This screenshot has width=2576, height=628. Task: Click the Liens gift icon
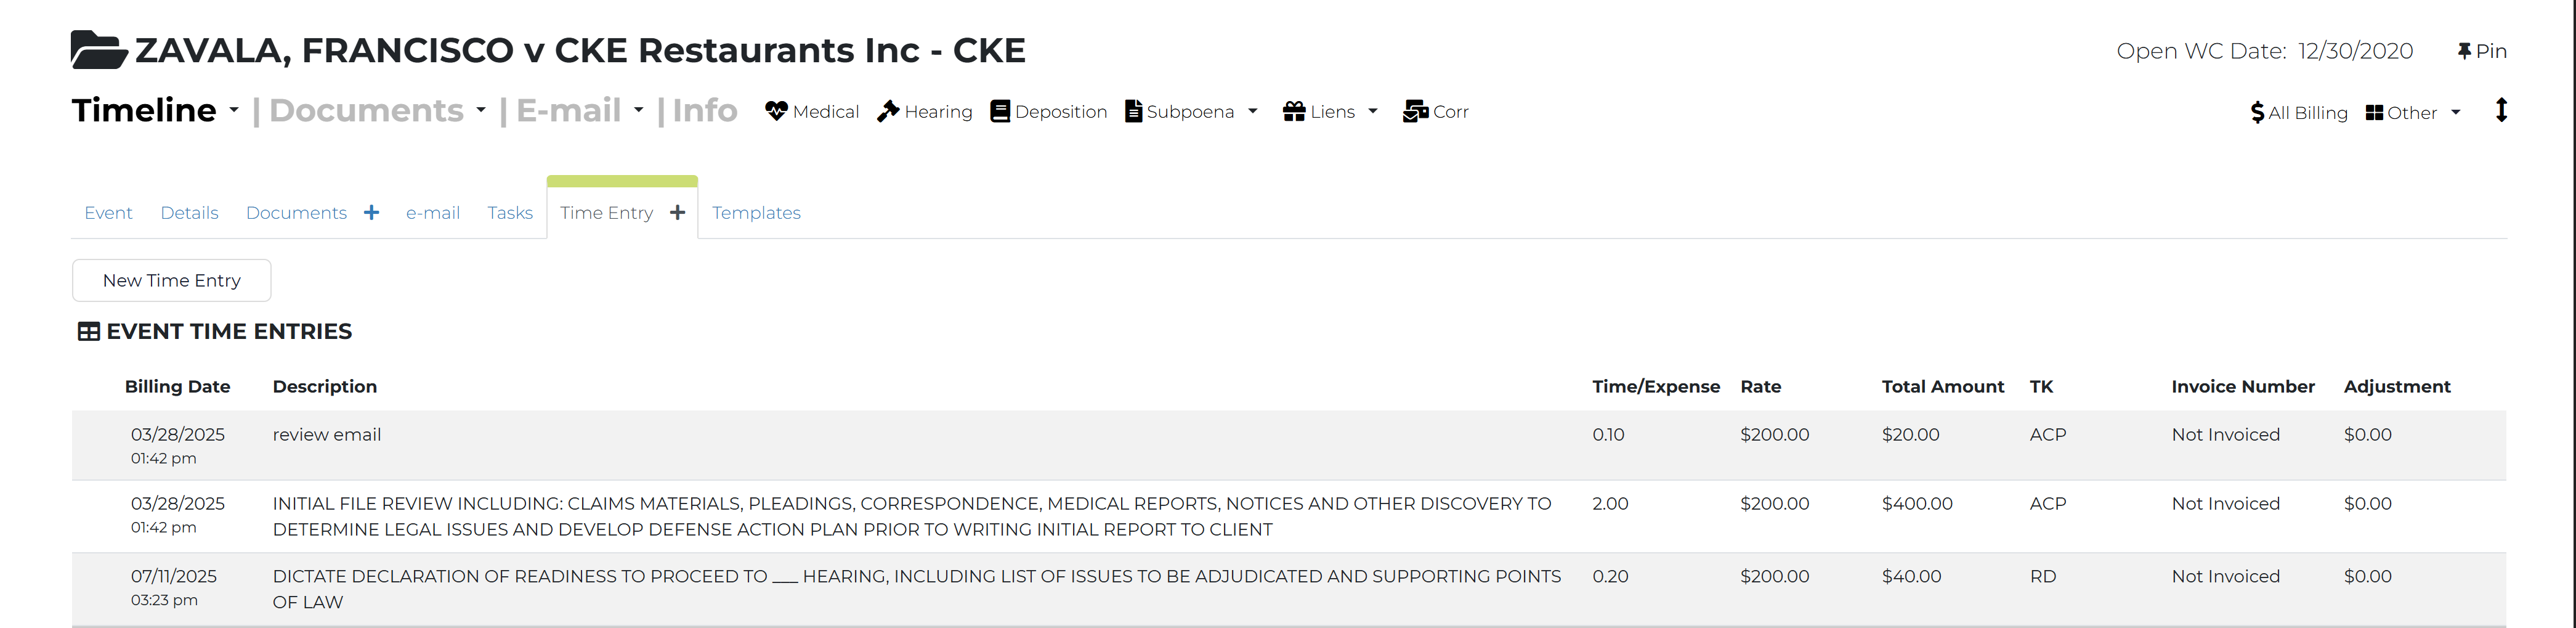pos(1294,111)
